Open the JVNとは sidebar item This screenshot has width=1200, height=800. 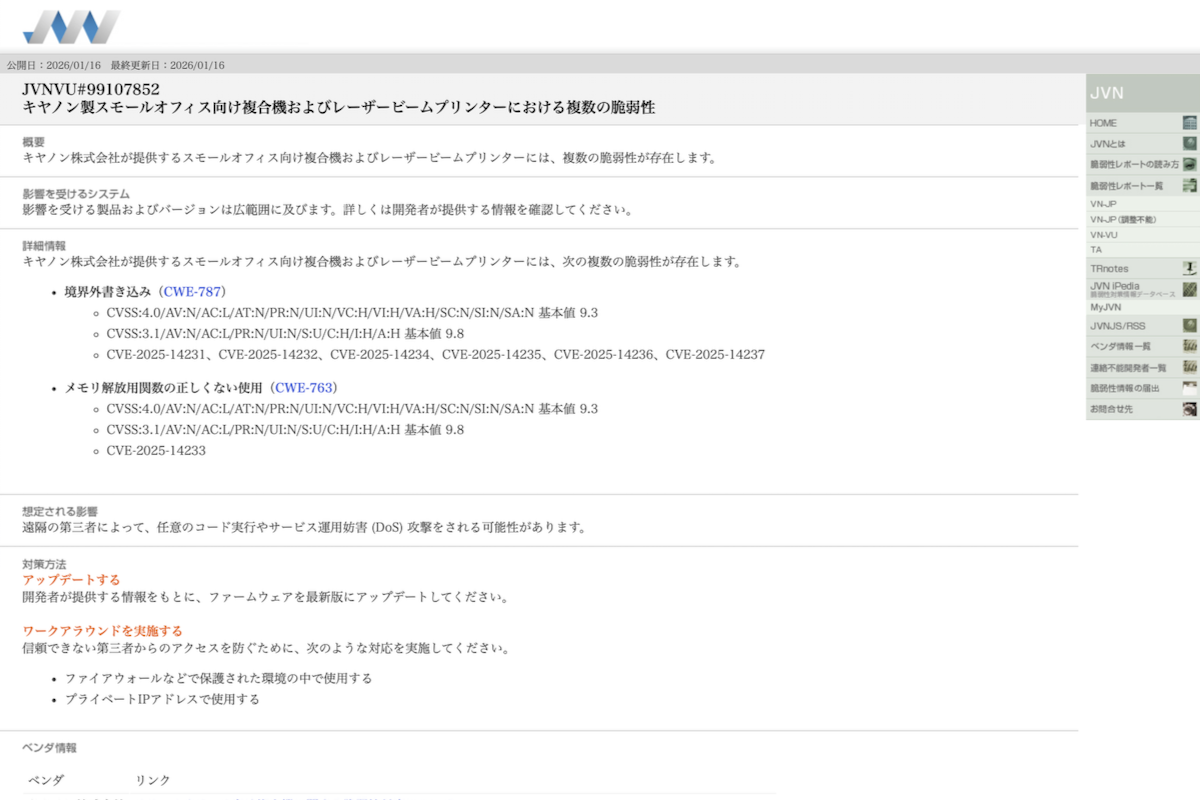(1143, 144)
